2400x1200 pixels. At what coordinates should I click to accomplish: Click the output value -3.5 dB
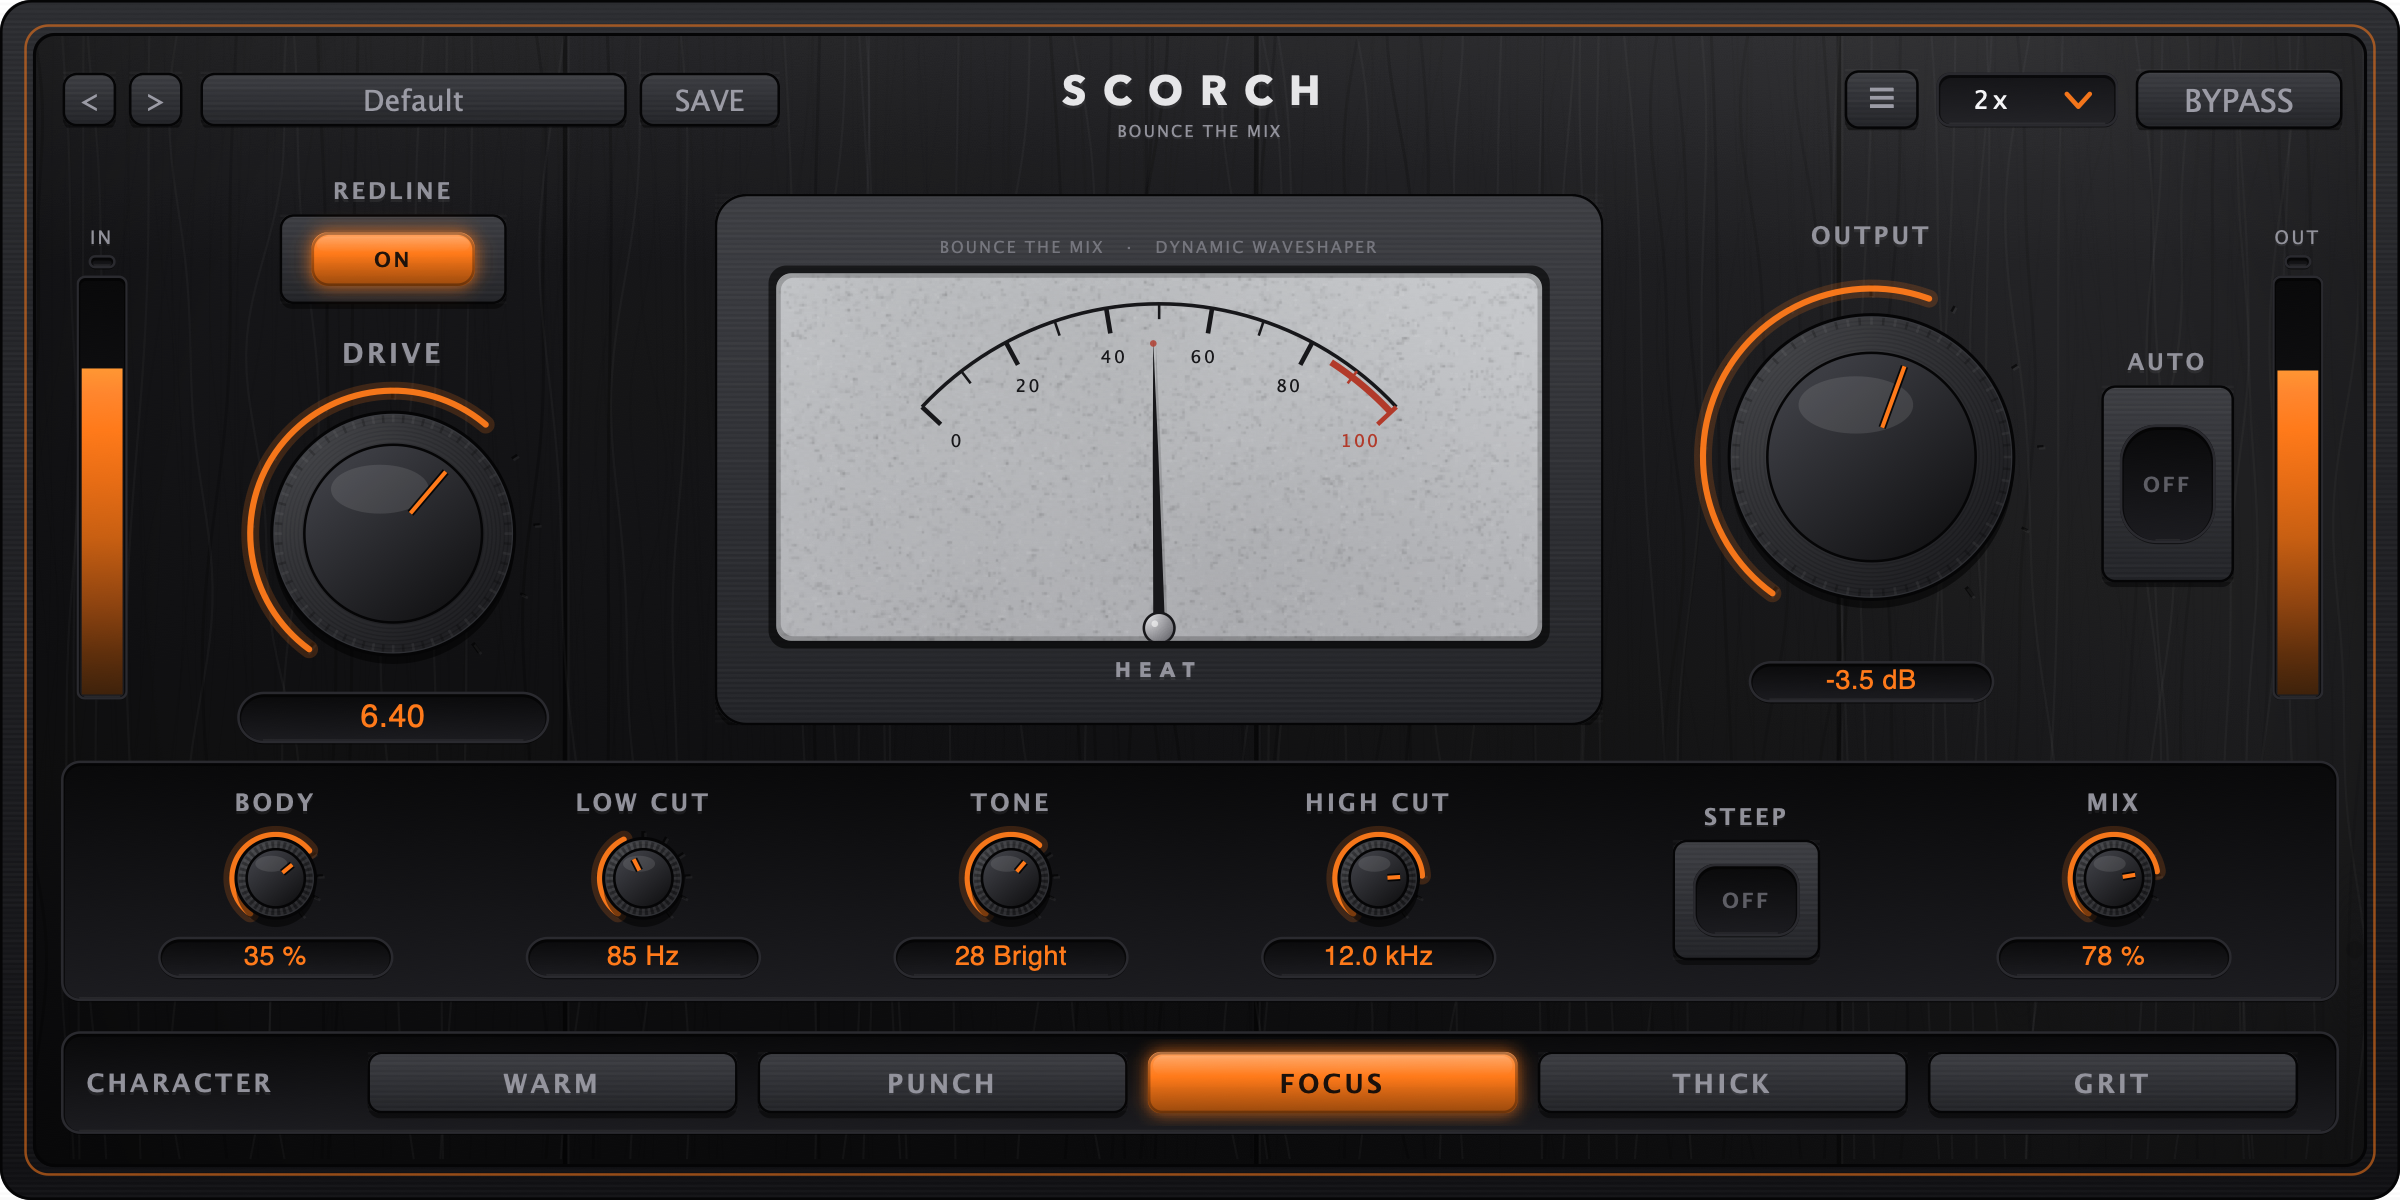1871,681
